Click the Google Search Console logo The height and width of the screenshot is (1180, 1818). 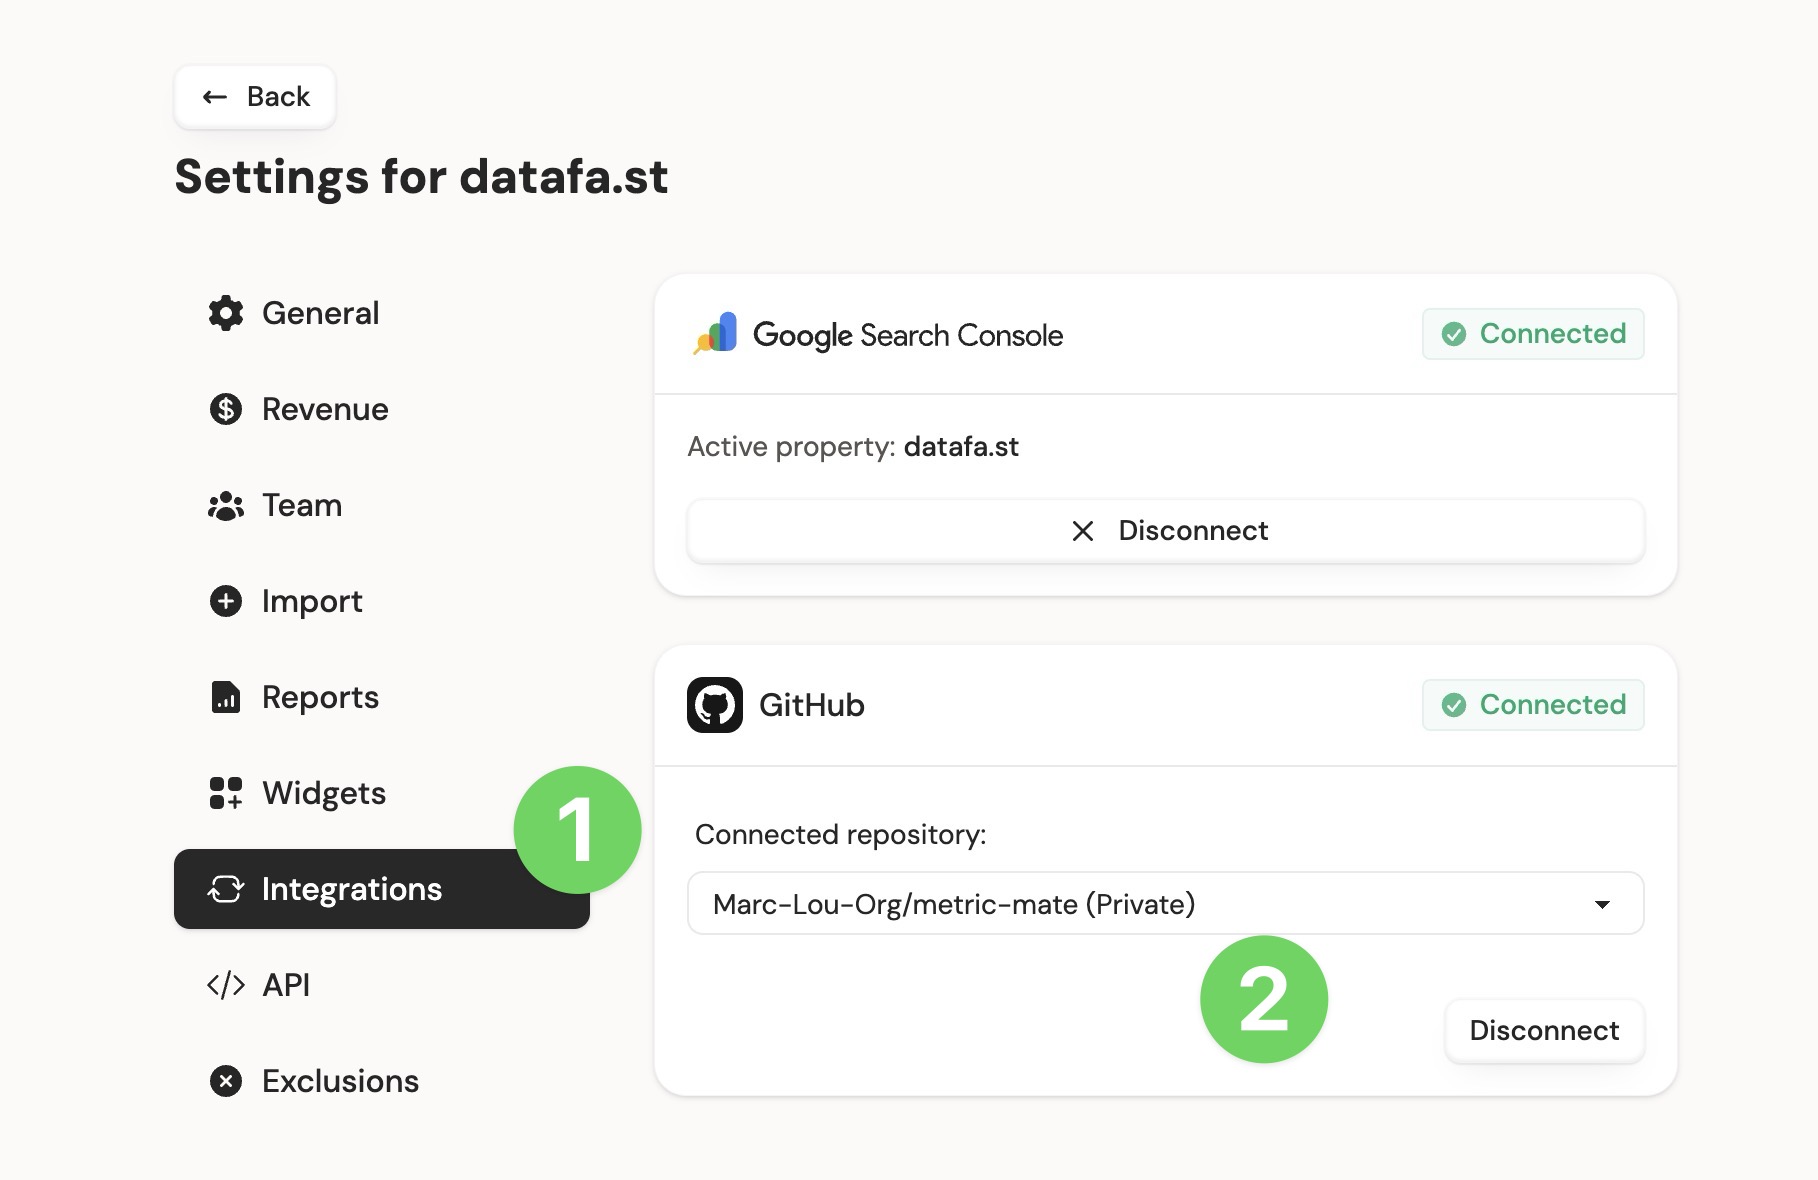point(716,334)
